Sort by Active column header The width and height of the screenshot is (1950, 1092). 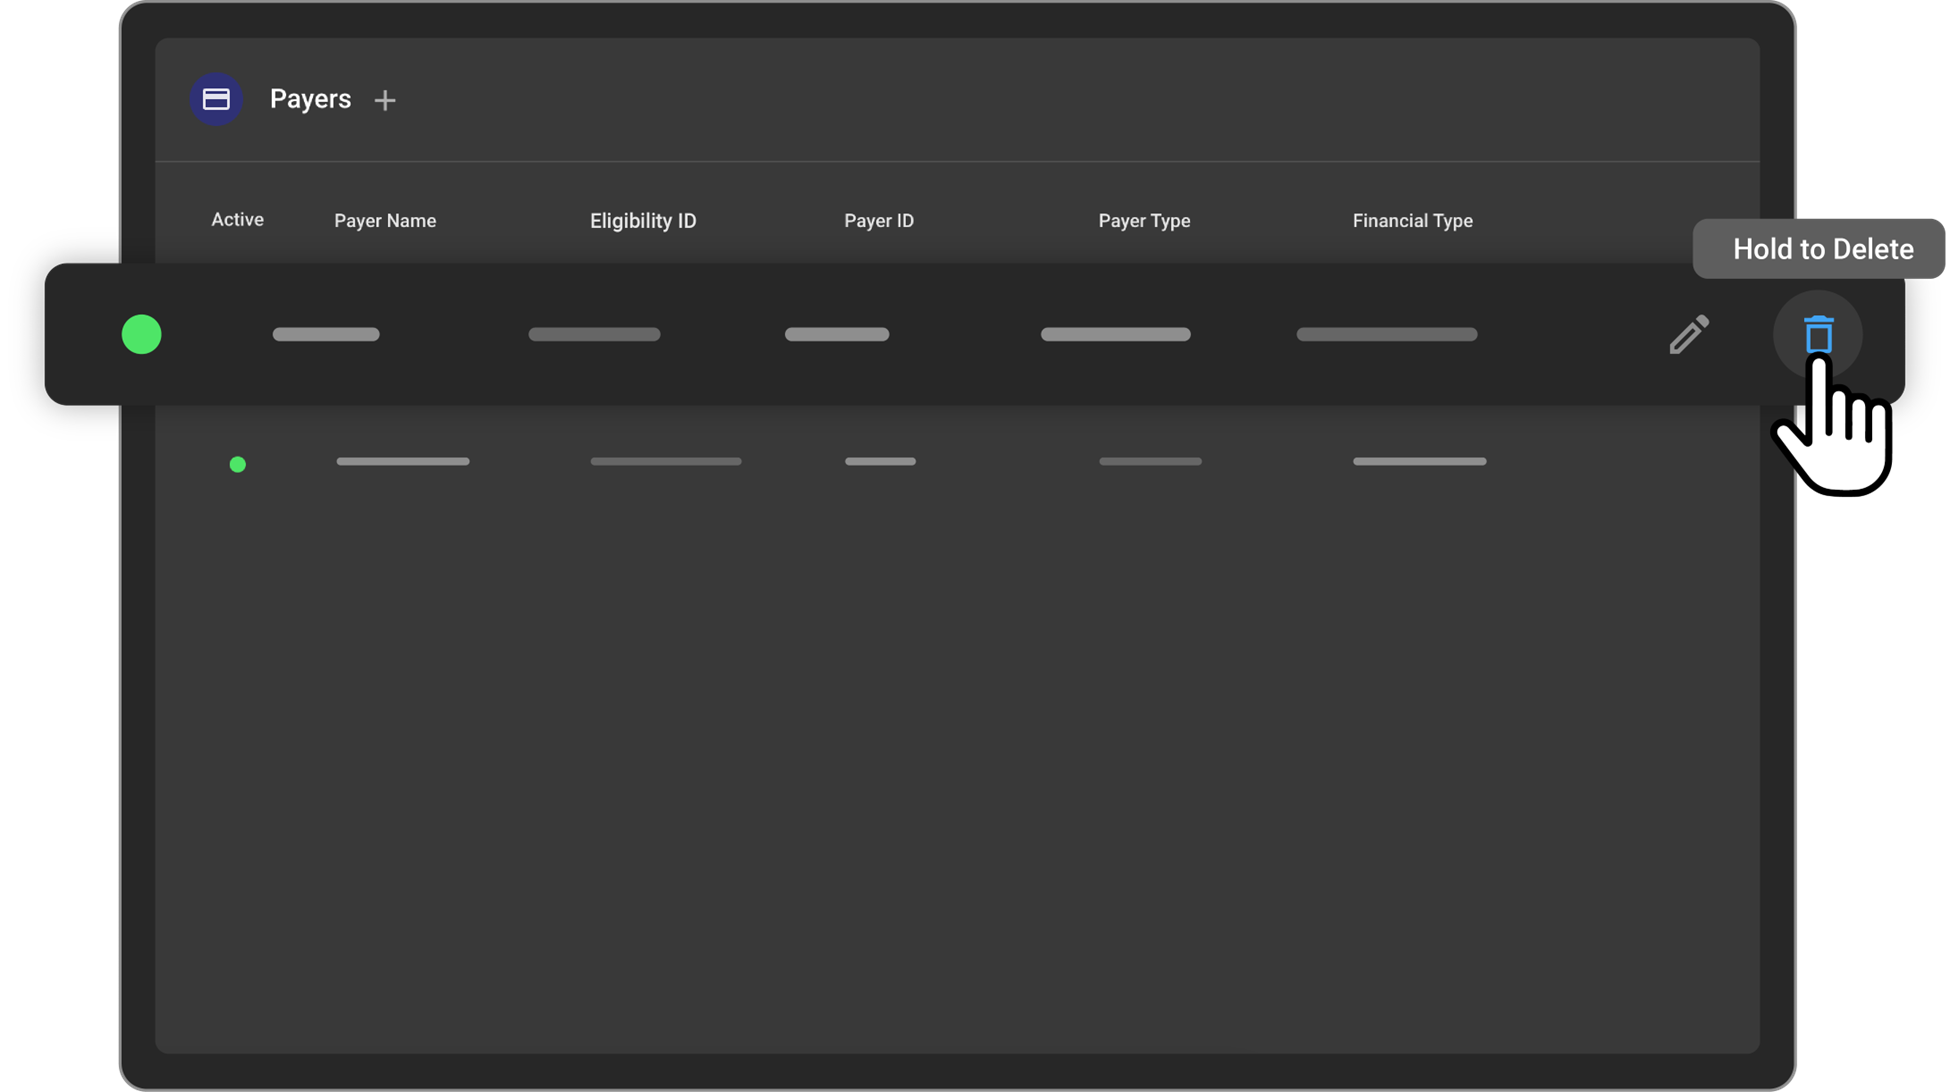237,220
